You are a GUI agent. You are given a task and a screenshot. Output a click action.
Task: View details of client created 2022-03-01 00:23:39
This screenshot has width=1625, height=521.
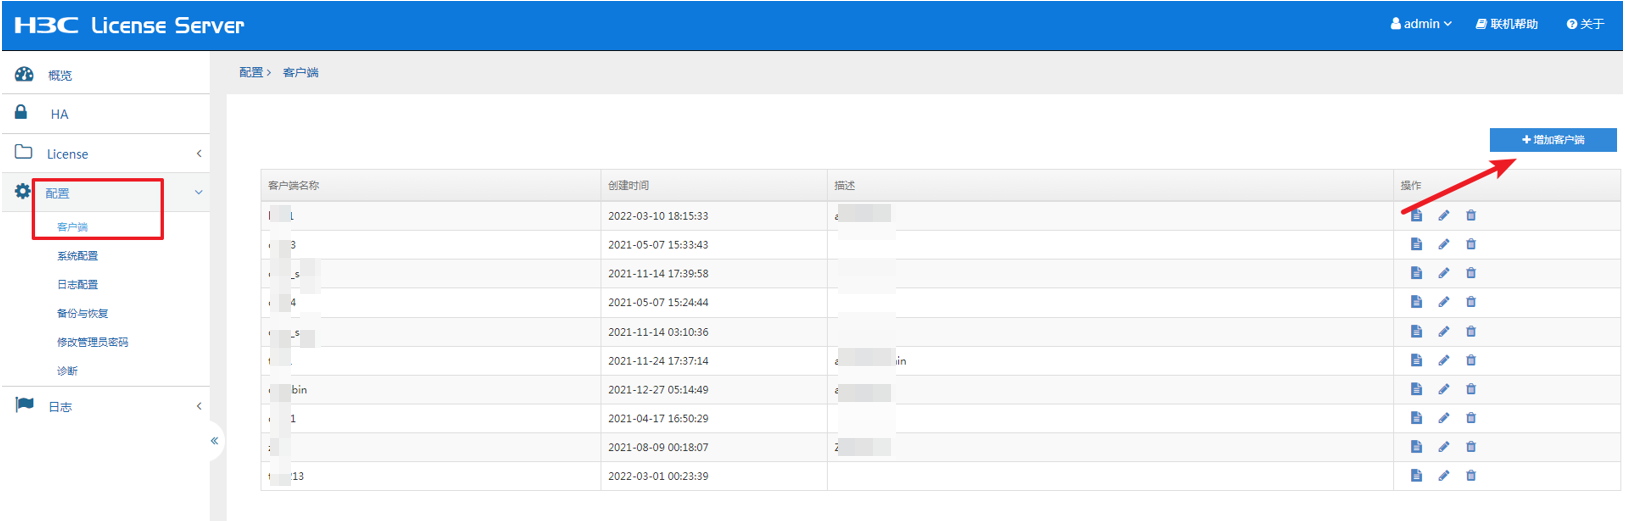pyautogui.click(x=1416, y=476)
